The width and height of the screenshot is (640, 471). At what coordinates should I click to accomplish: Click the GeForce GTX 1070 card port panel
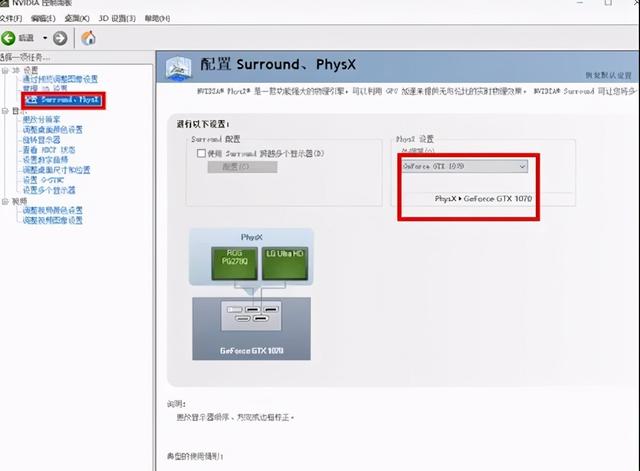pyautogui.click(x=251, y=315)
